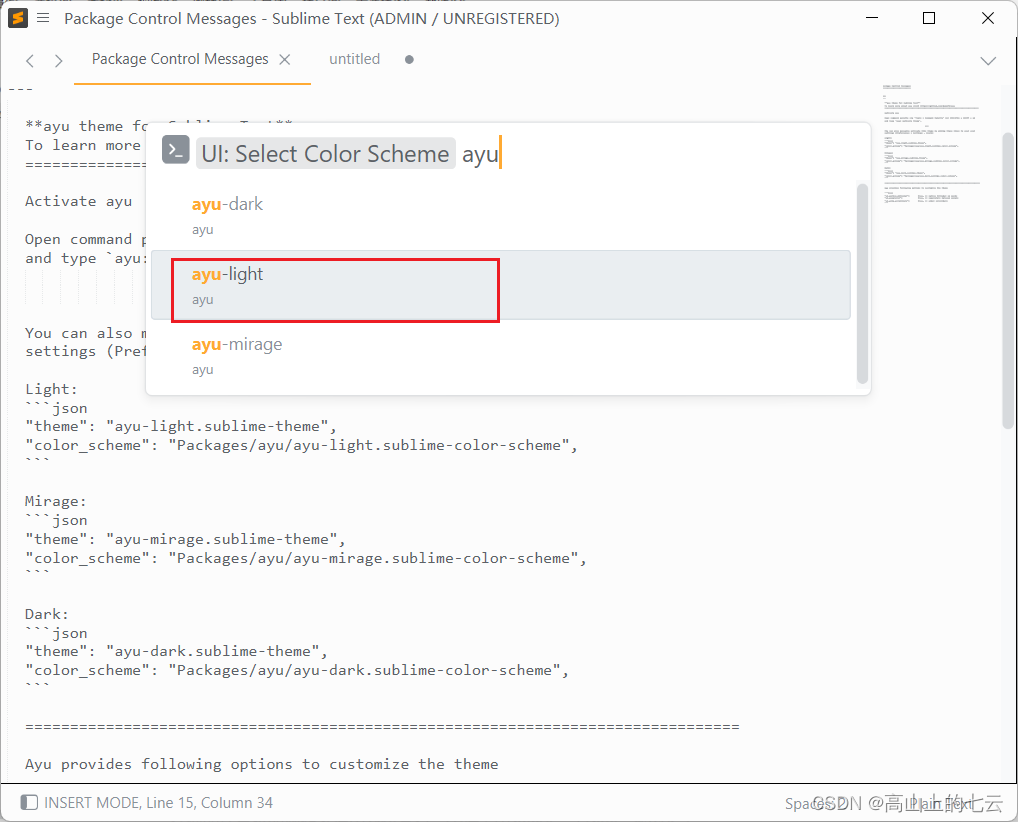Select the ayu-mirage color scheme
The image size is (1018, 822).
pos(501,355)
